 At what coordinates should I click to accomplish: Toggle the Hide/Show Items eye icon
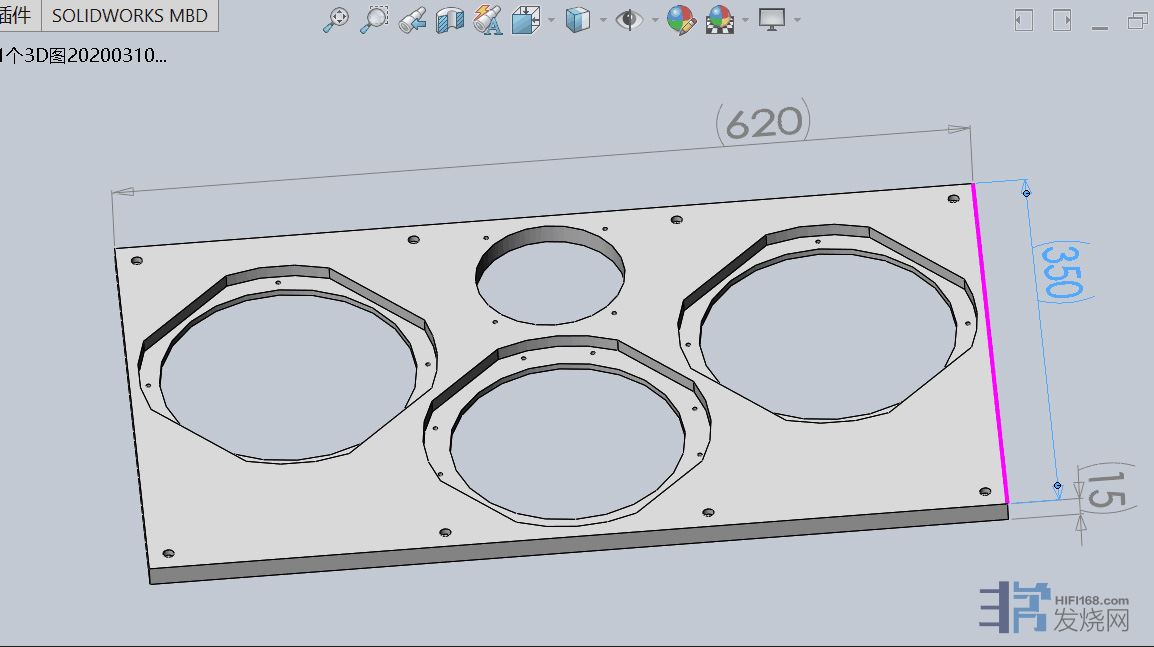pos(629,19)
